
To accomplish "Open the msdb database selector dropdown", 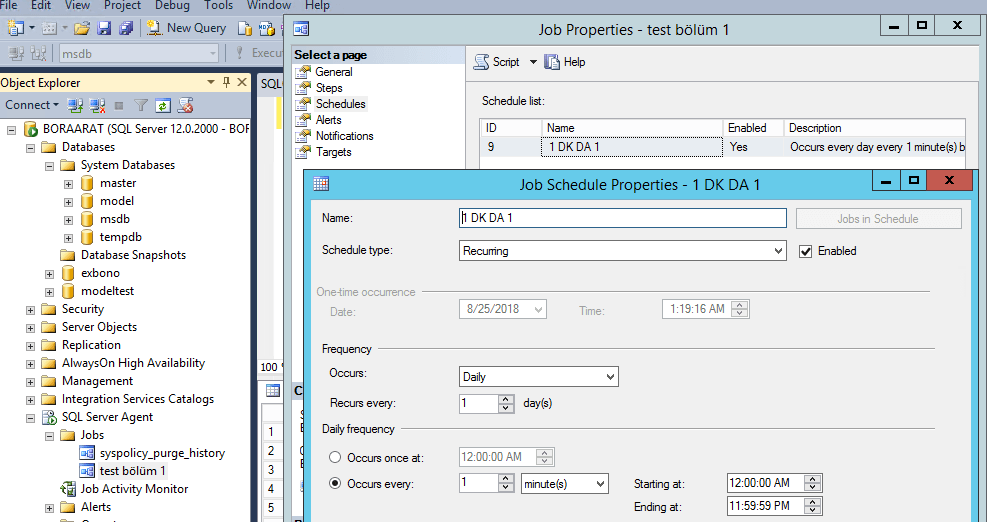I will [x=213, y=54].
